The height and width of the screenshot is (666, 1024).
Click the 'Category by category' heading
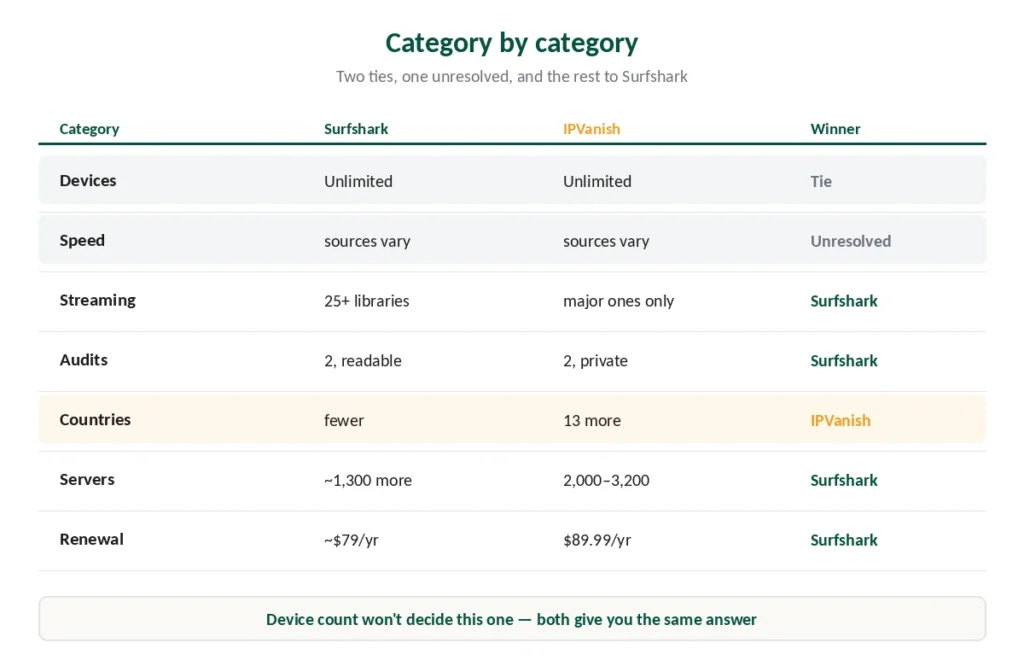pos(511,43)
